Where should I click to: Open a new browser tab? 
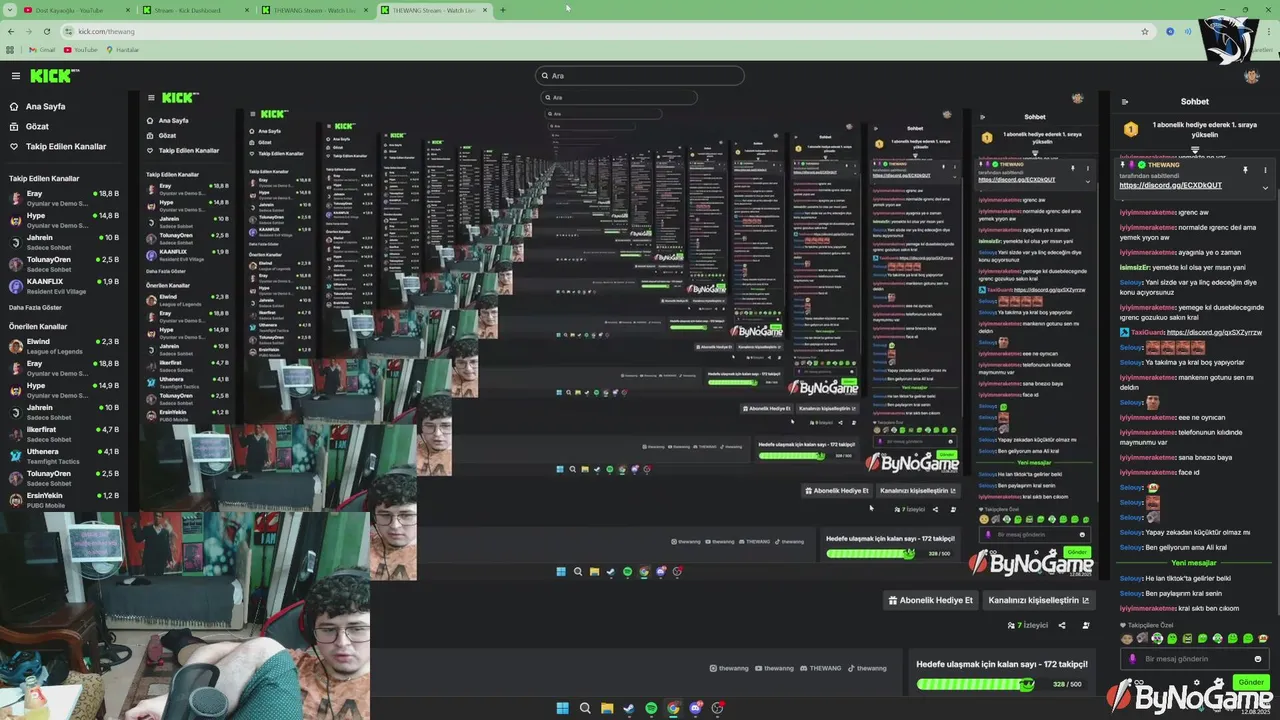(x=502, y=10)
